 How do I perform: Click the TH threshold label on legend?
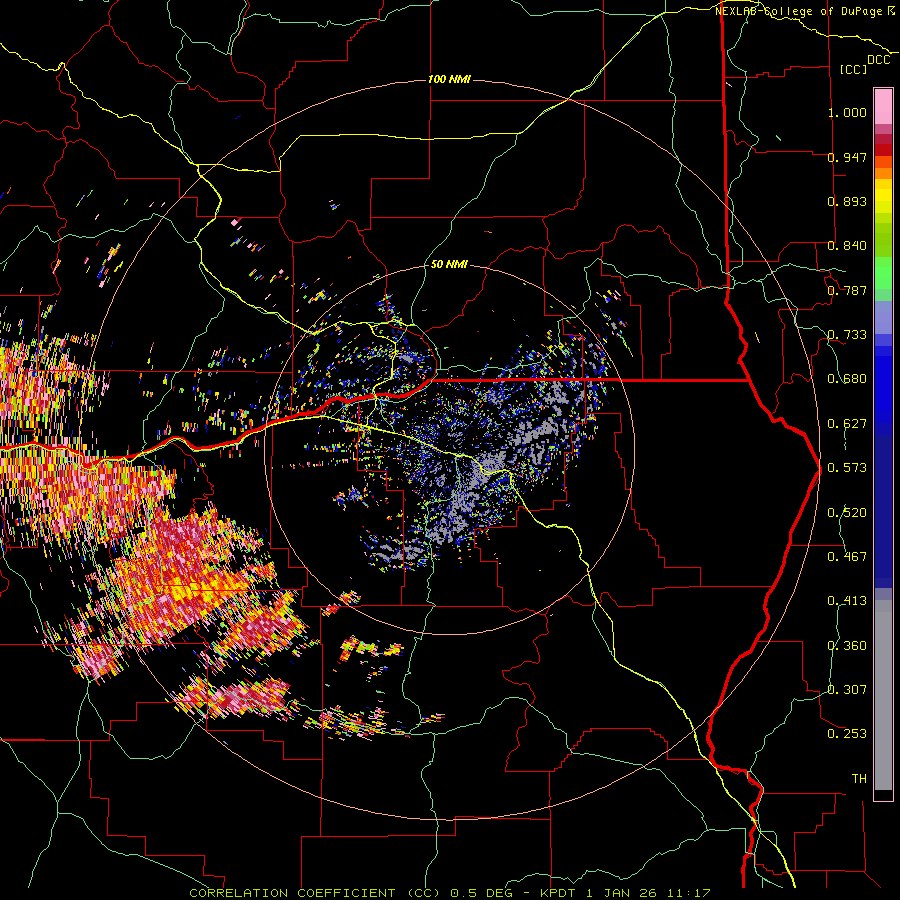pos(859,779)
